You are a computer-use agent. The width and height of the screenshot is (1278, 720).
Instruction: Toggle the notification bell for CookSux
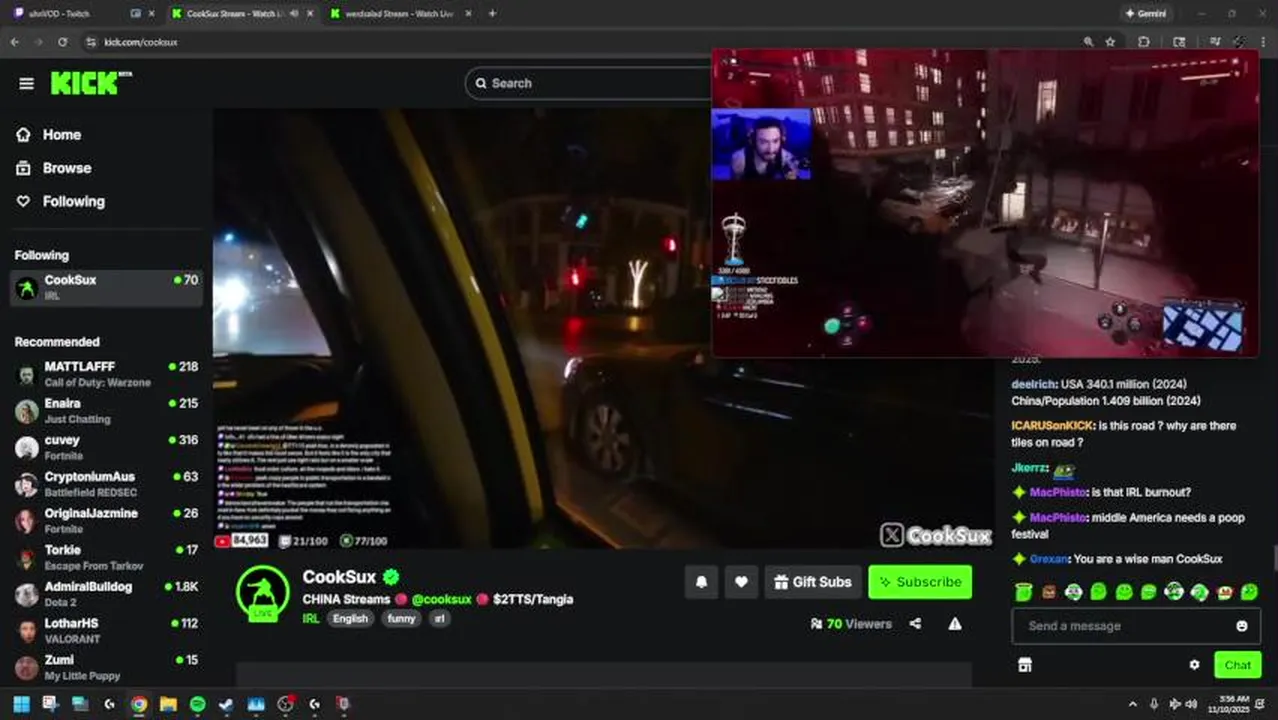tap(701, 582)
